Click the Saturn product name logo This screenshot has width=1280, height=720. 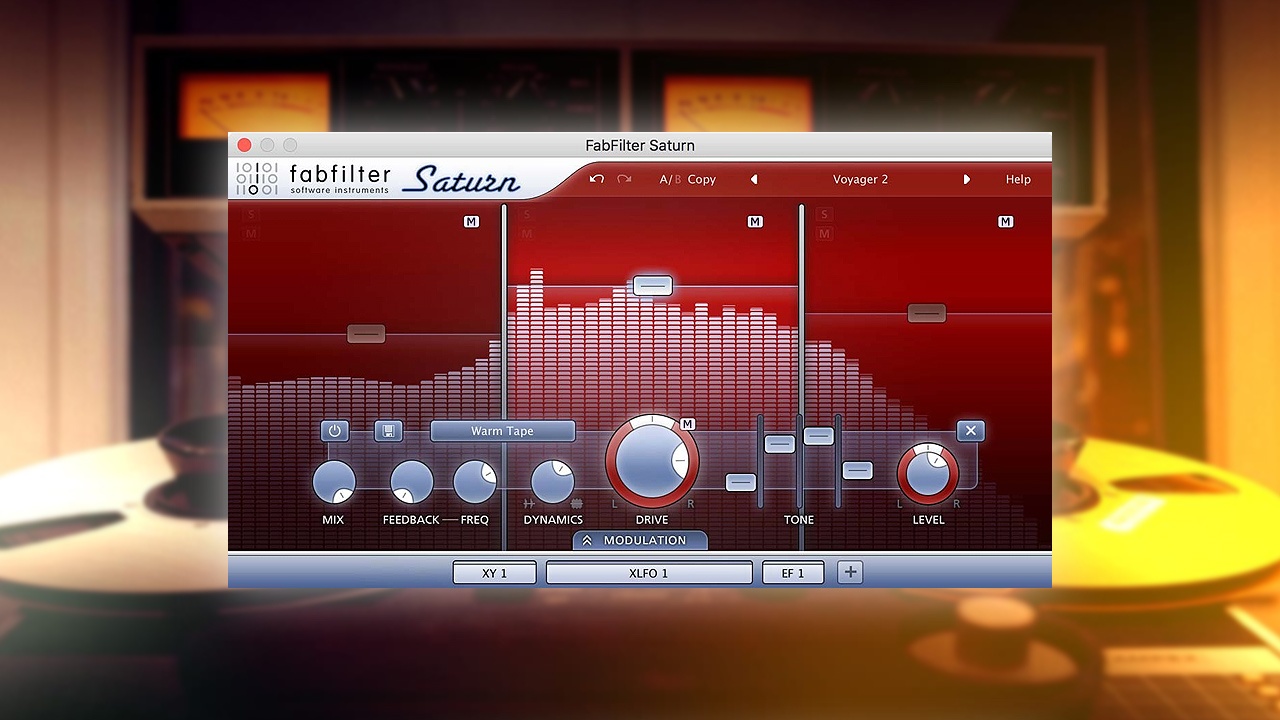(461, 180)
